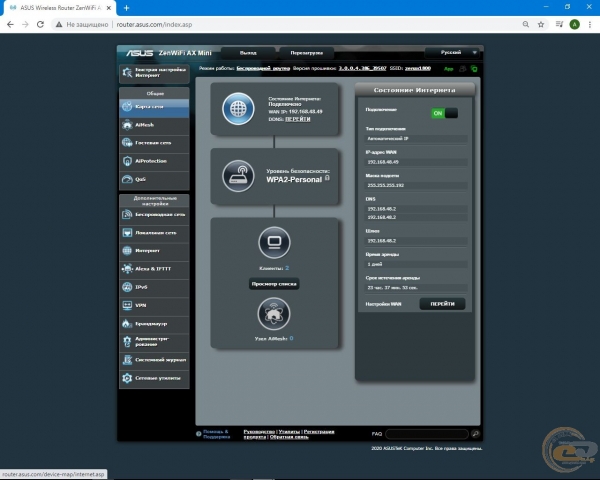Open the browser reading list icon
The height and width of the screenshot is (480, 600).
(x=559, y=24)
